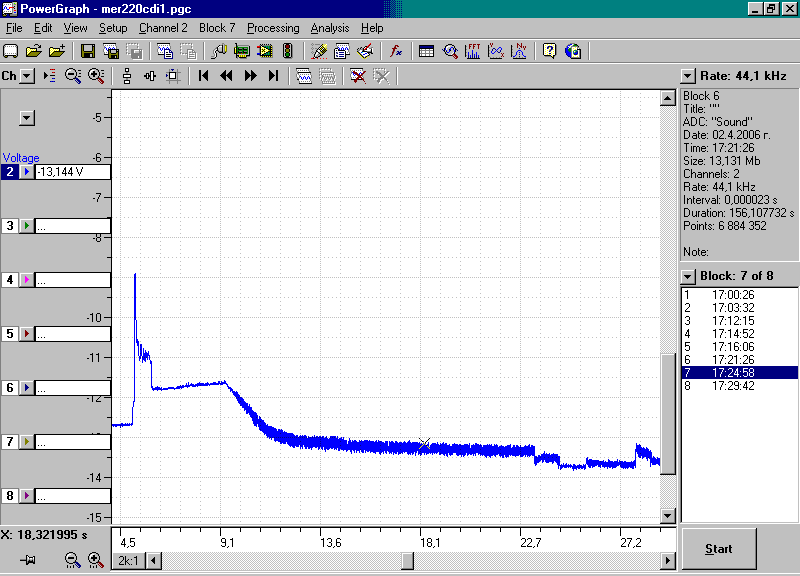This screenshot has width=800, height=576.
Task: Select block 3 at 17:12:15
Action: pyautogui.click(x=739, y=321)
